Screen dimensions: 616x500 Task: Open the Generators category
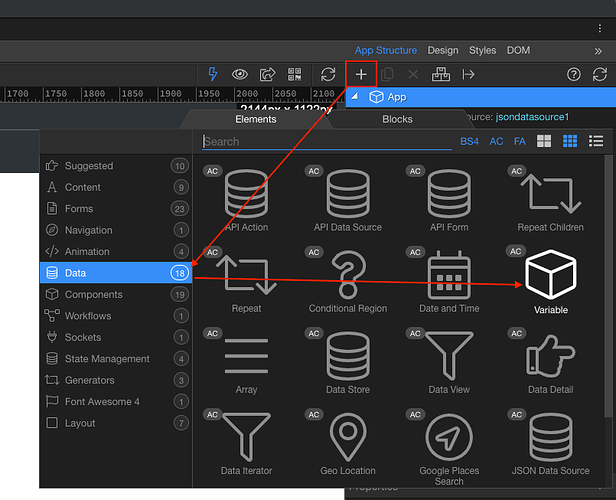(x=116, y=380)
